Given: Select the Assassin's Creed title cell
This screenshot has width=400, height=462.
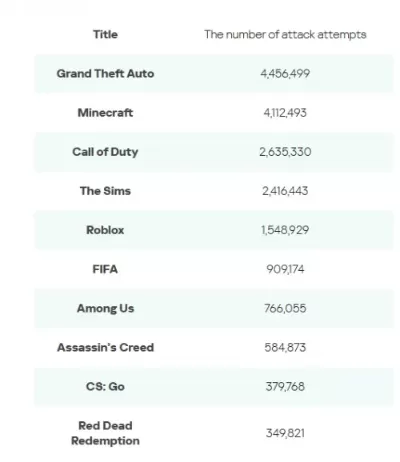Looking at the screenshot, I should (x=105, y=347).
